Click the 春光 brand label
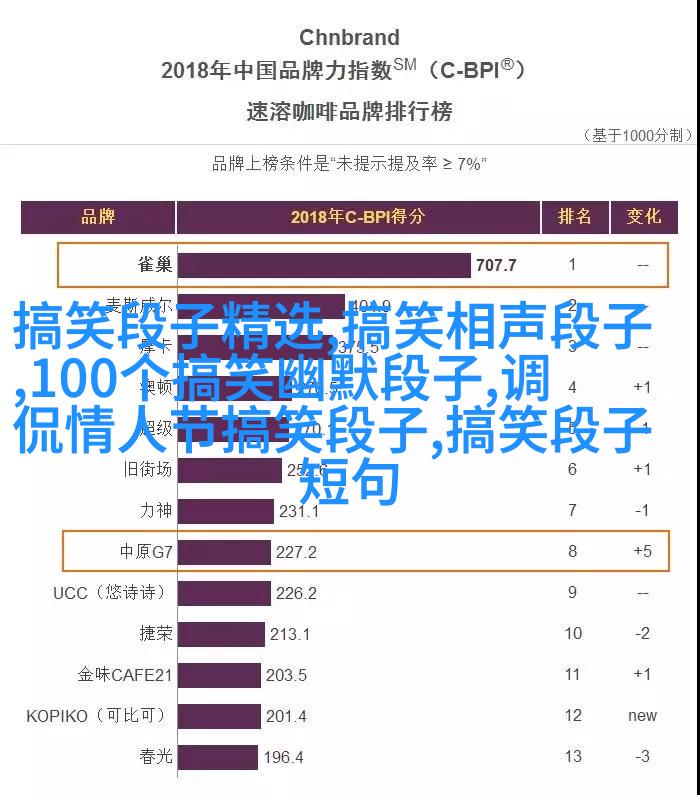 point(155,757)
